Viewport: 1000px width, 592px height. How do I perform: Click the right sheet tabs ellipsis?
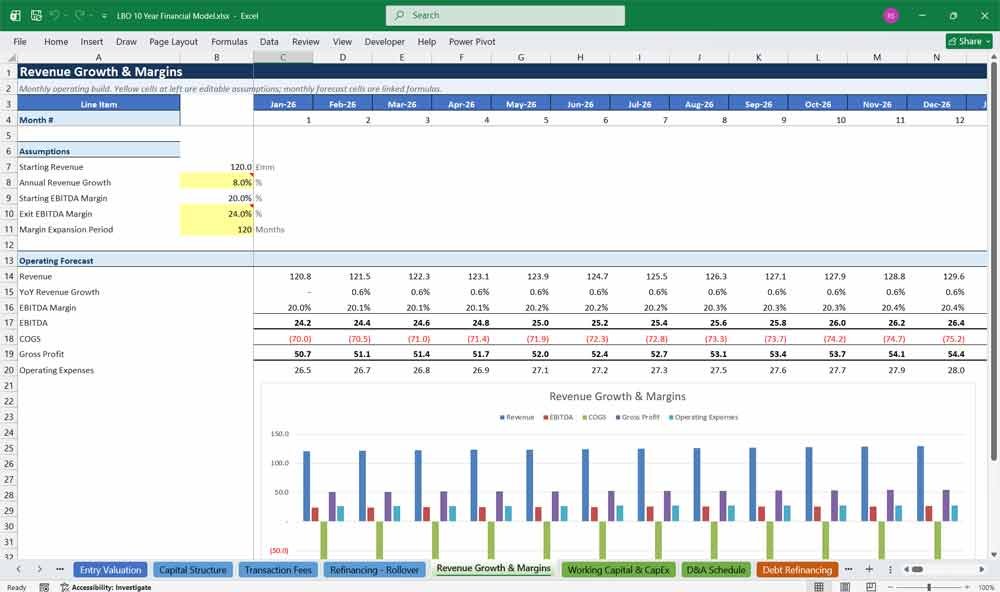848,569
